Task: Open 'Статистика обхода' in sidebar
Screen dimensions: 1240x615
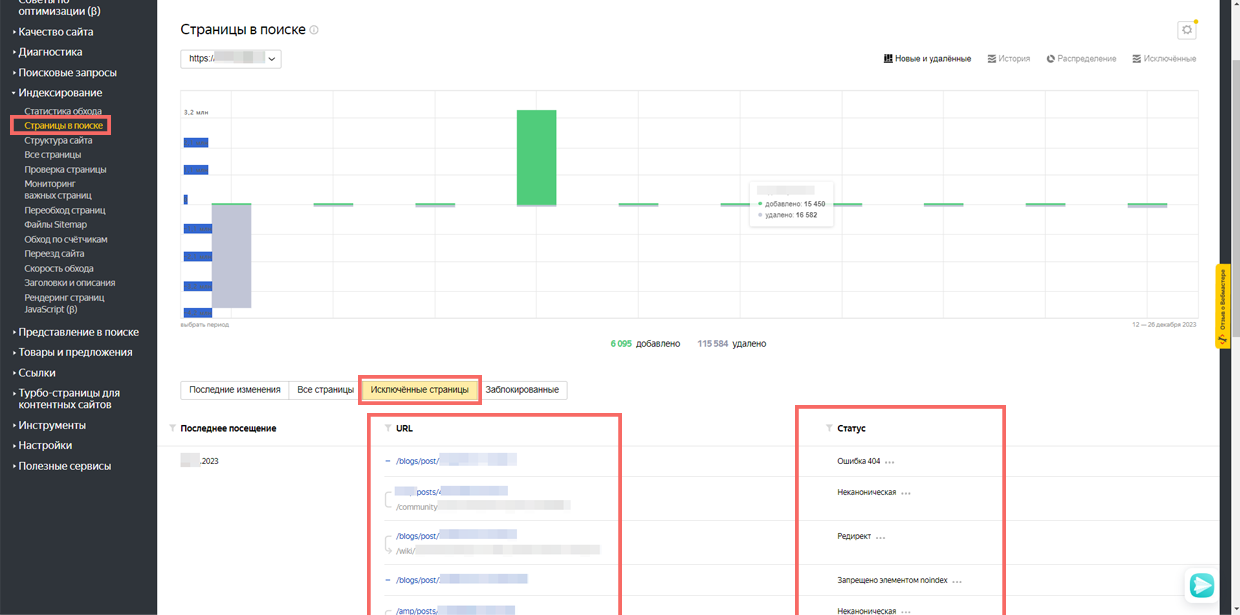Action: 63,111
